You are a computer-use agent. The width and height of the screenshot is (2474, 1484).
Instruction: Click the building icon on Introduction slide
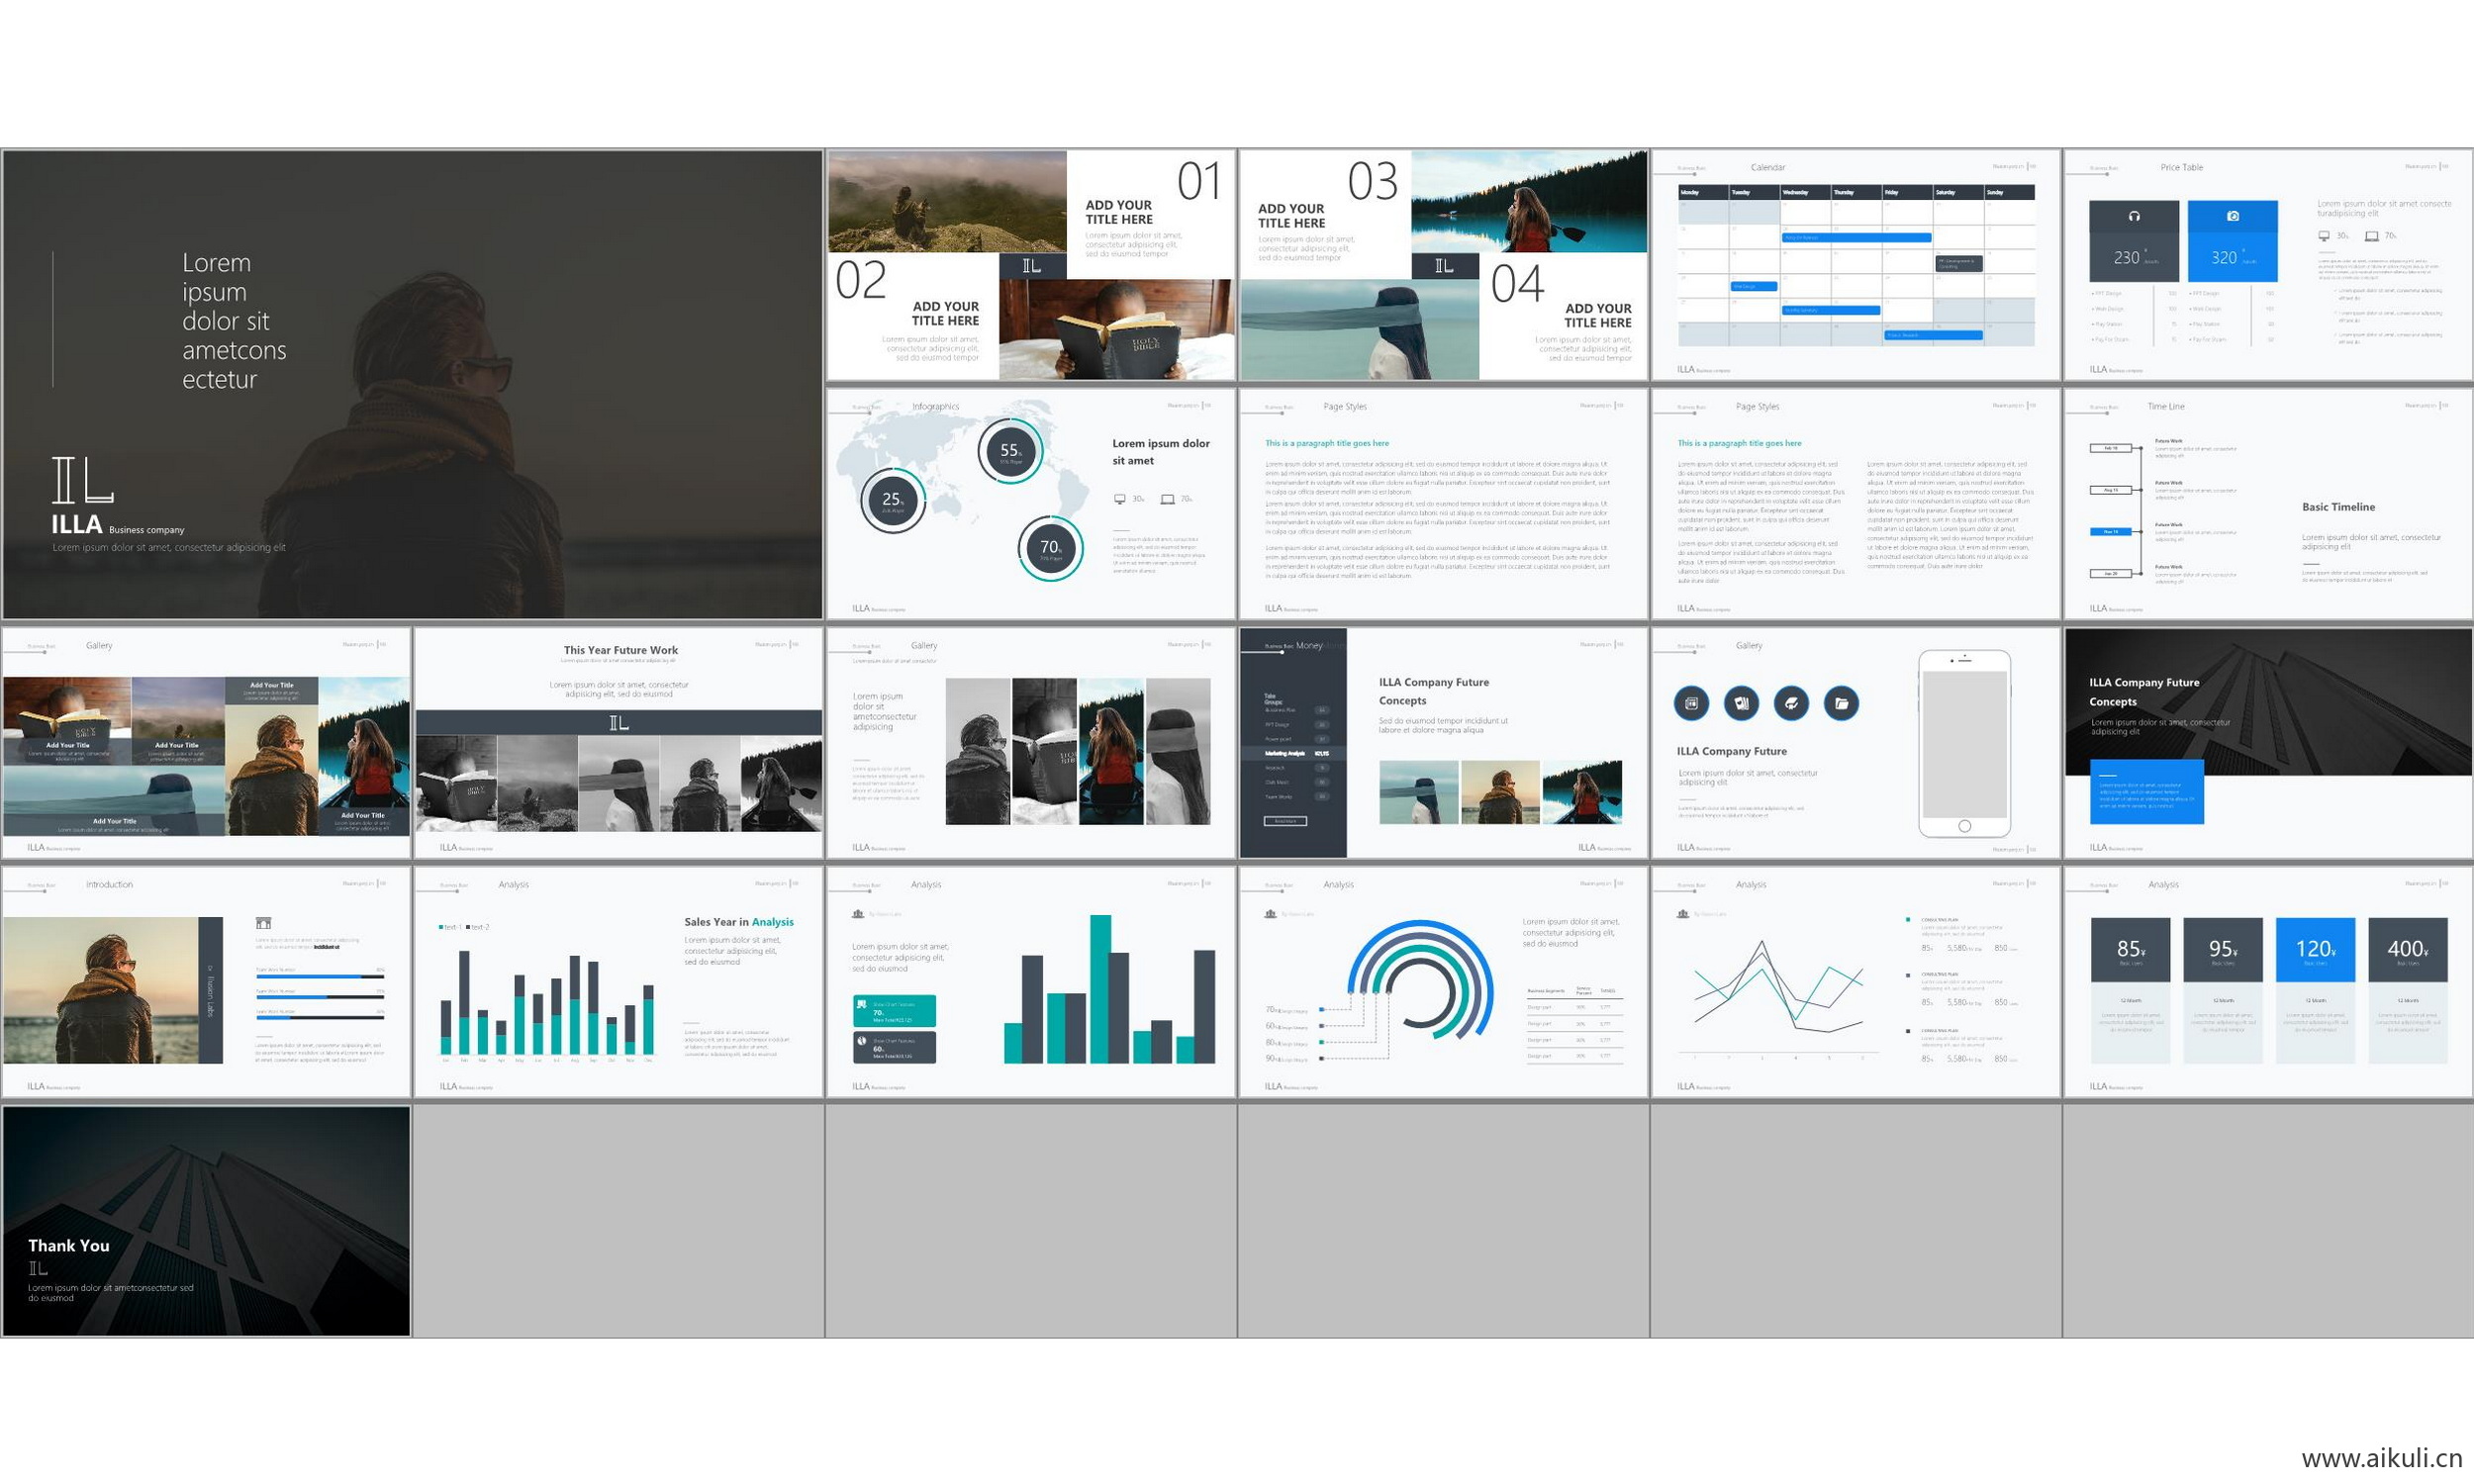click(x=263, y=923)
